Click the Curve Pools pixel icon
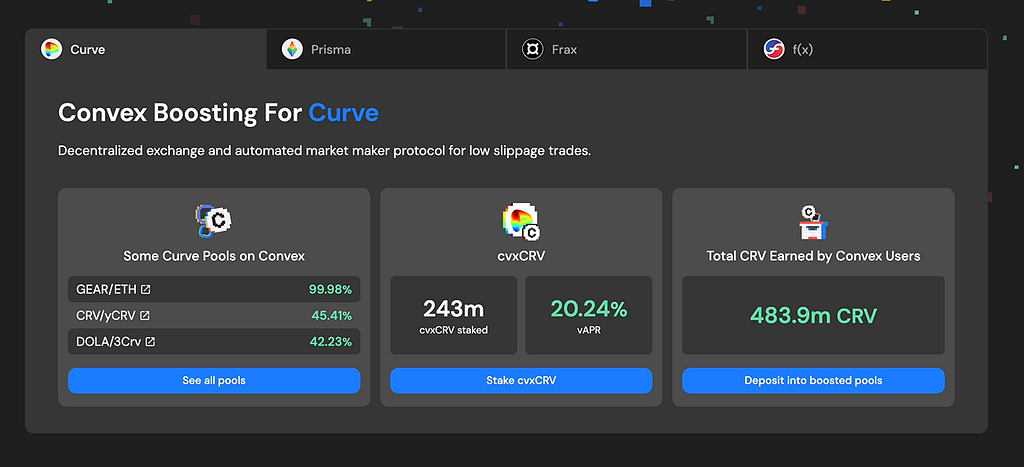The width and height of the screenshot is (1024, 467). 214,221
